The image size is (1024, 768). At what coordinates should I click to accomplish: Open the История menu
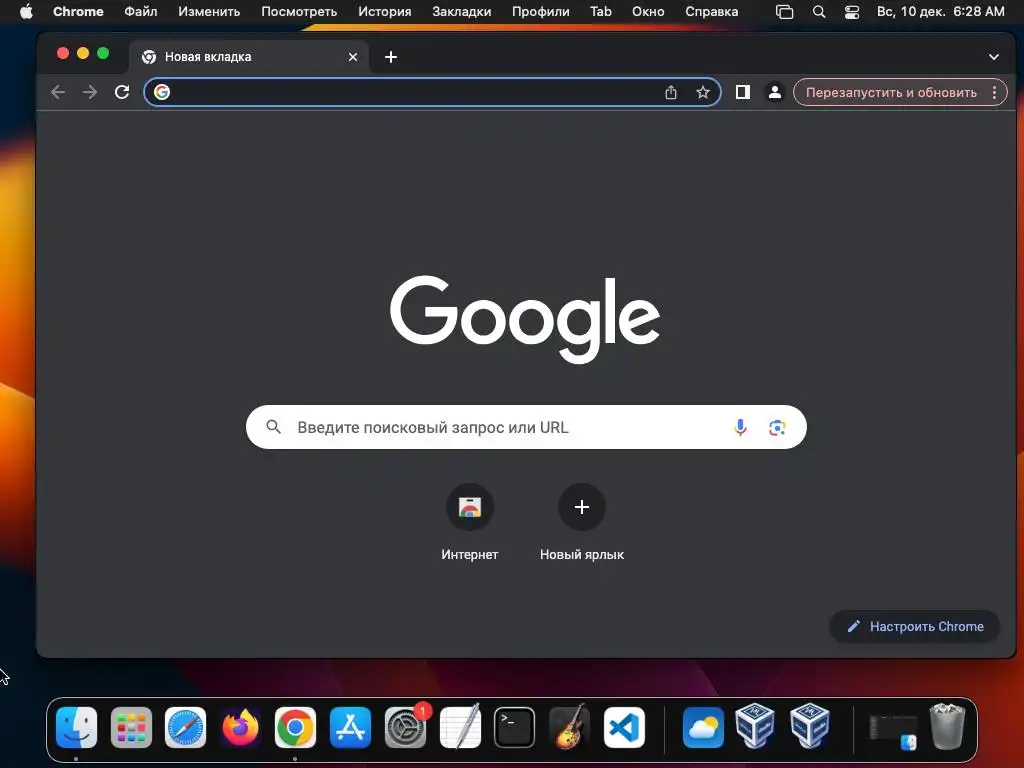pos(385,12)
